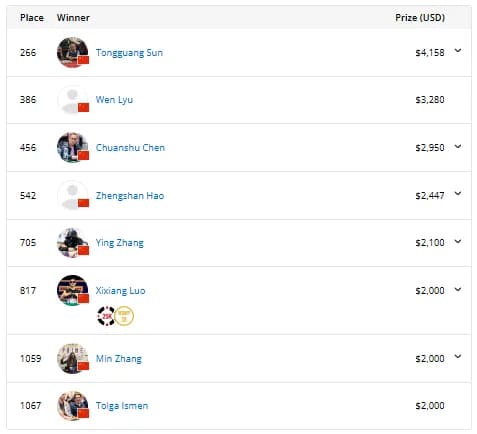Expand Zhengshan Hao's prize details chevron
The image size is (477, 434).
[458, 193]
